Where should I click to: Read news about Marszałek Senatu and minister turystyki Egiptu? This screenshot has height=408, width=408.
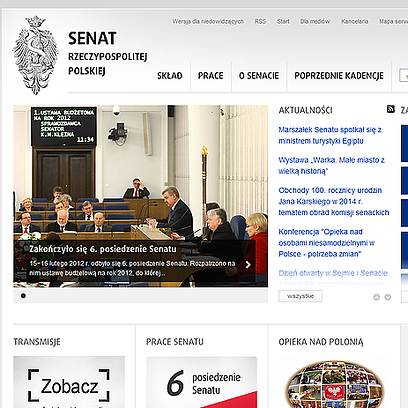click(330, 135)
